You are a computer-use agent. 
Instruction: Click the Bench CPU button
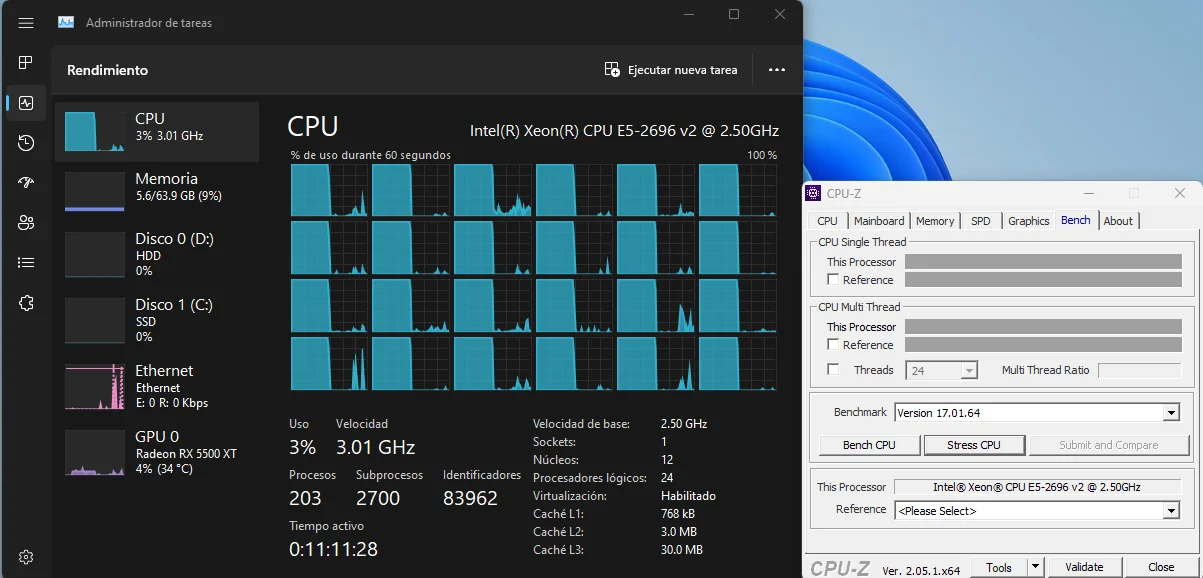[x=869, y=445]
